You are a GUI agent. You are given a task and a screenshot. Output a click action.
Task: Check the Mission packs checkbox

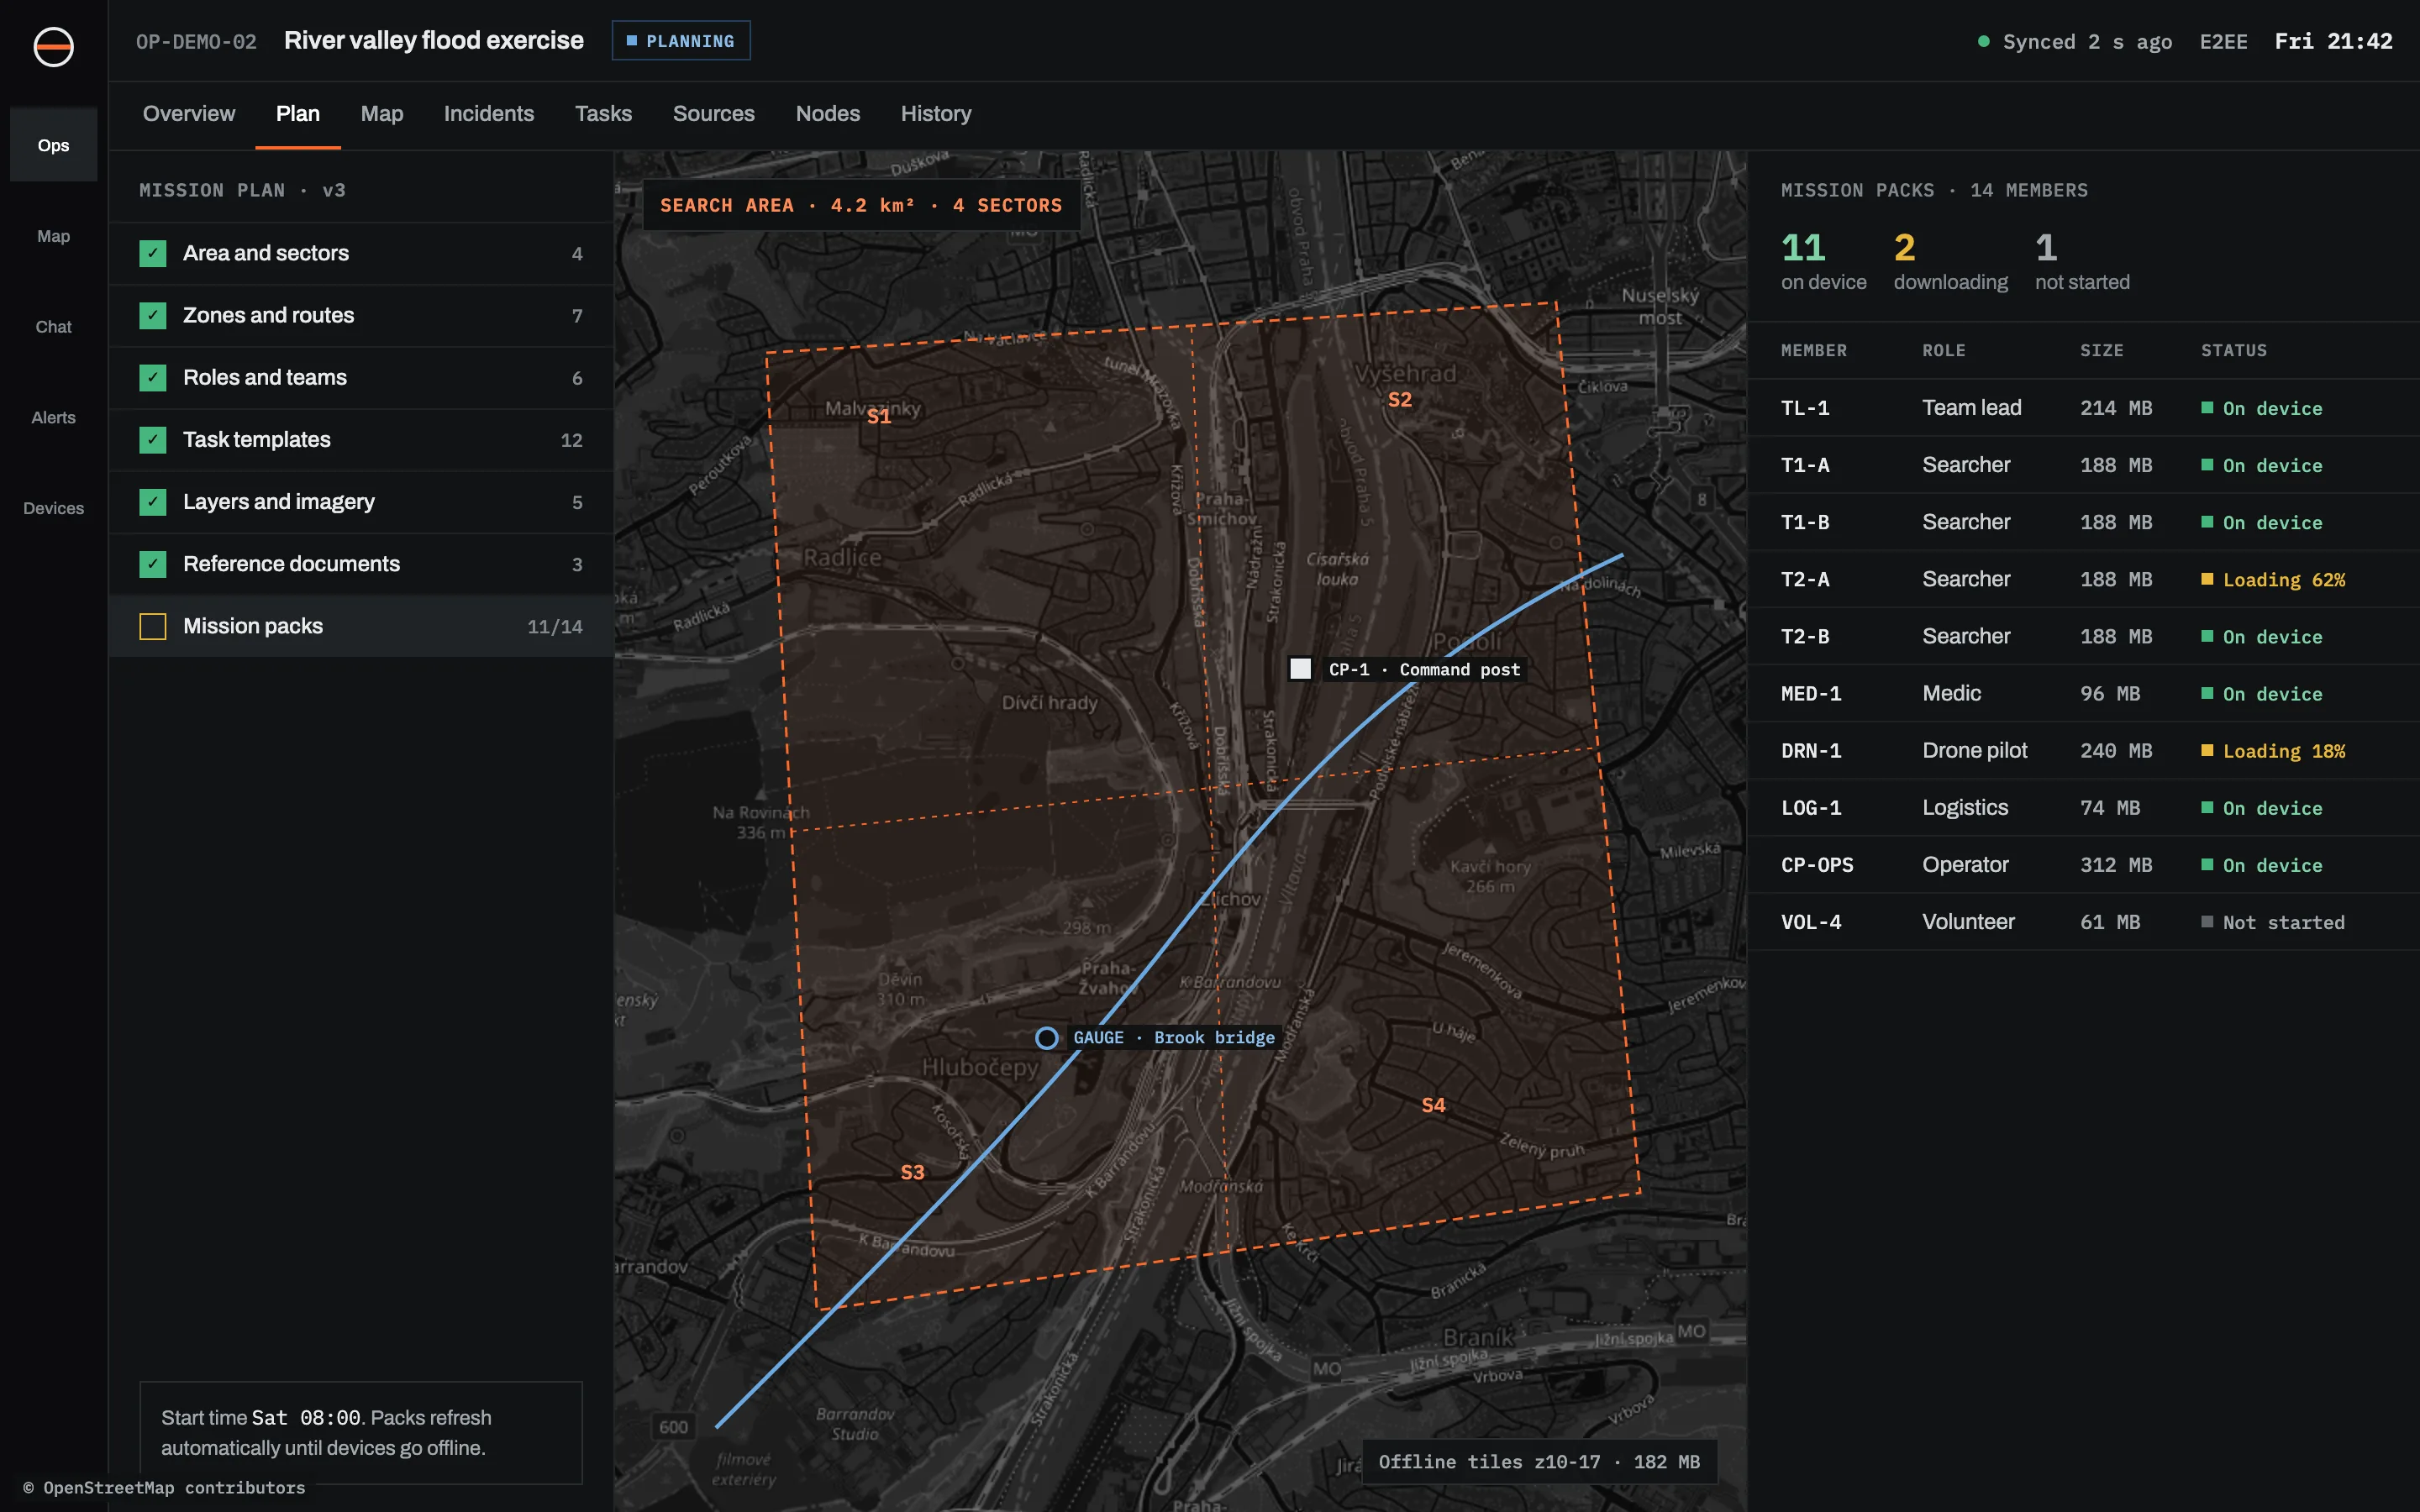pyautogui.click(x=153, y=626)
